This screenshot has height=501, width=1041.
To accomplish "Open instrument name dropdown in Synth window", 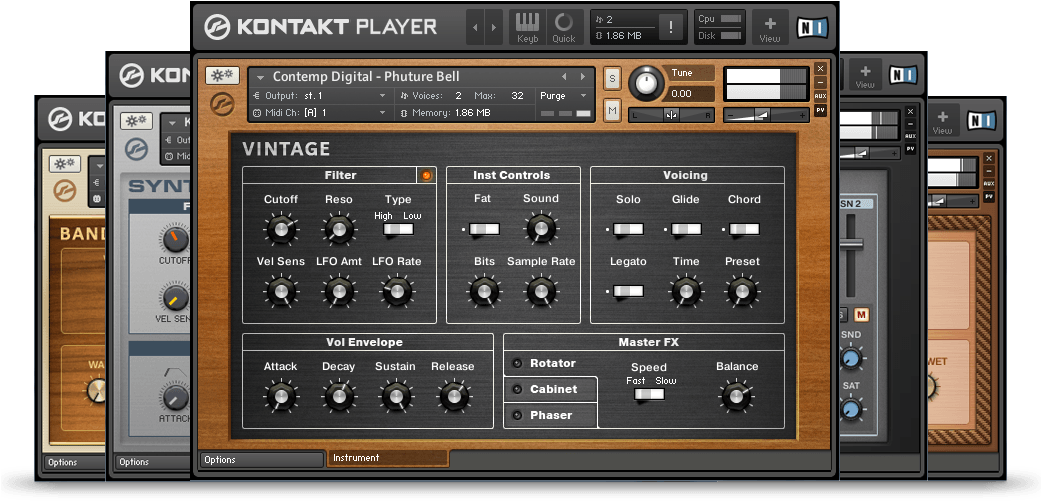I will (x=173, y=123).
